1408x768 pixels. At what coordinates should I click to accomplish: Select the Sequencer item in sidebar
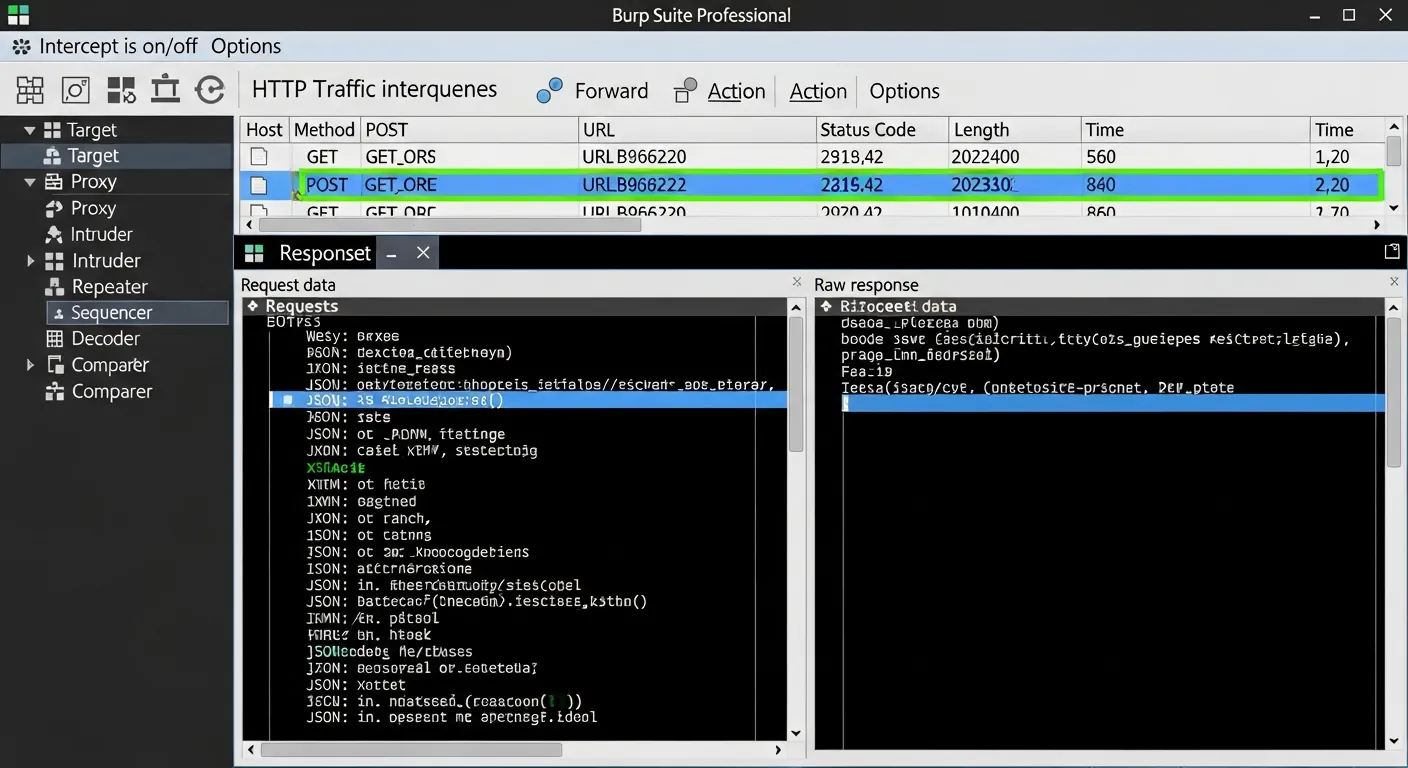pyautogui.click(x=111, y=313)
